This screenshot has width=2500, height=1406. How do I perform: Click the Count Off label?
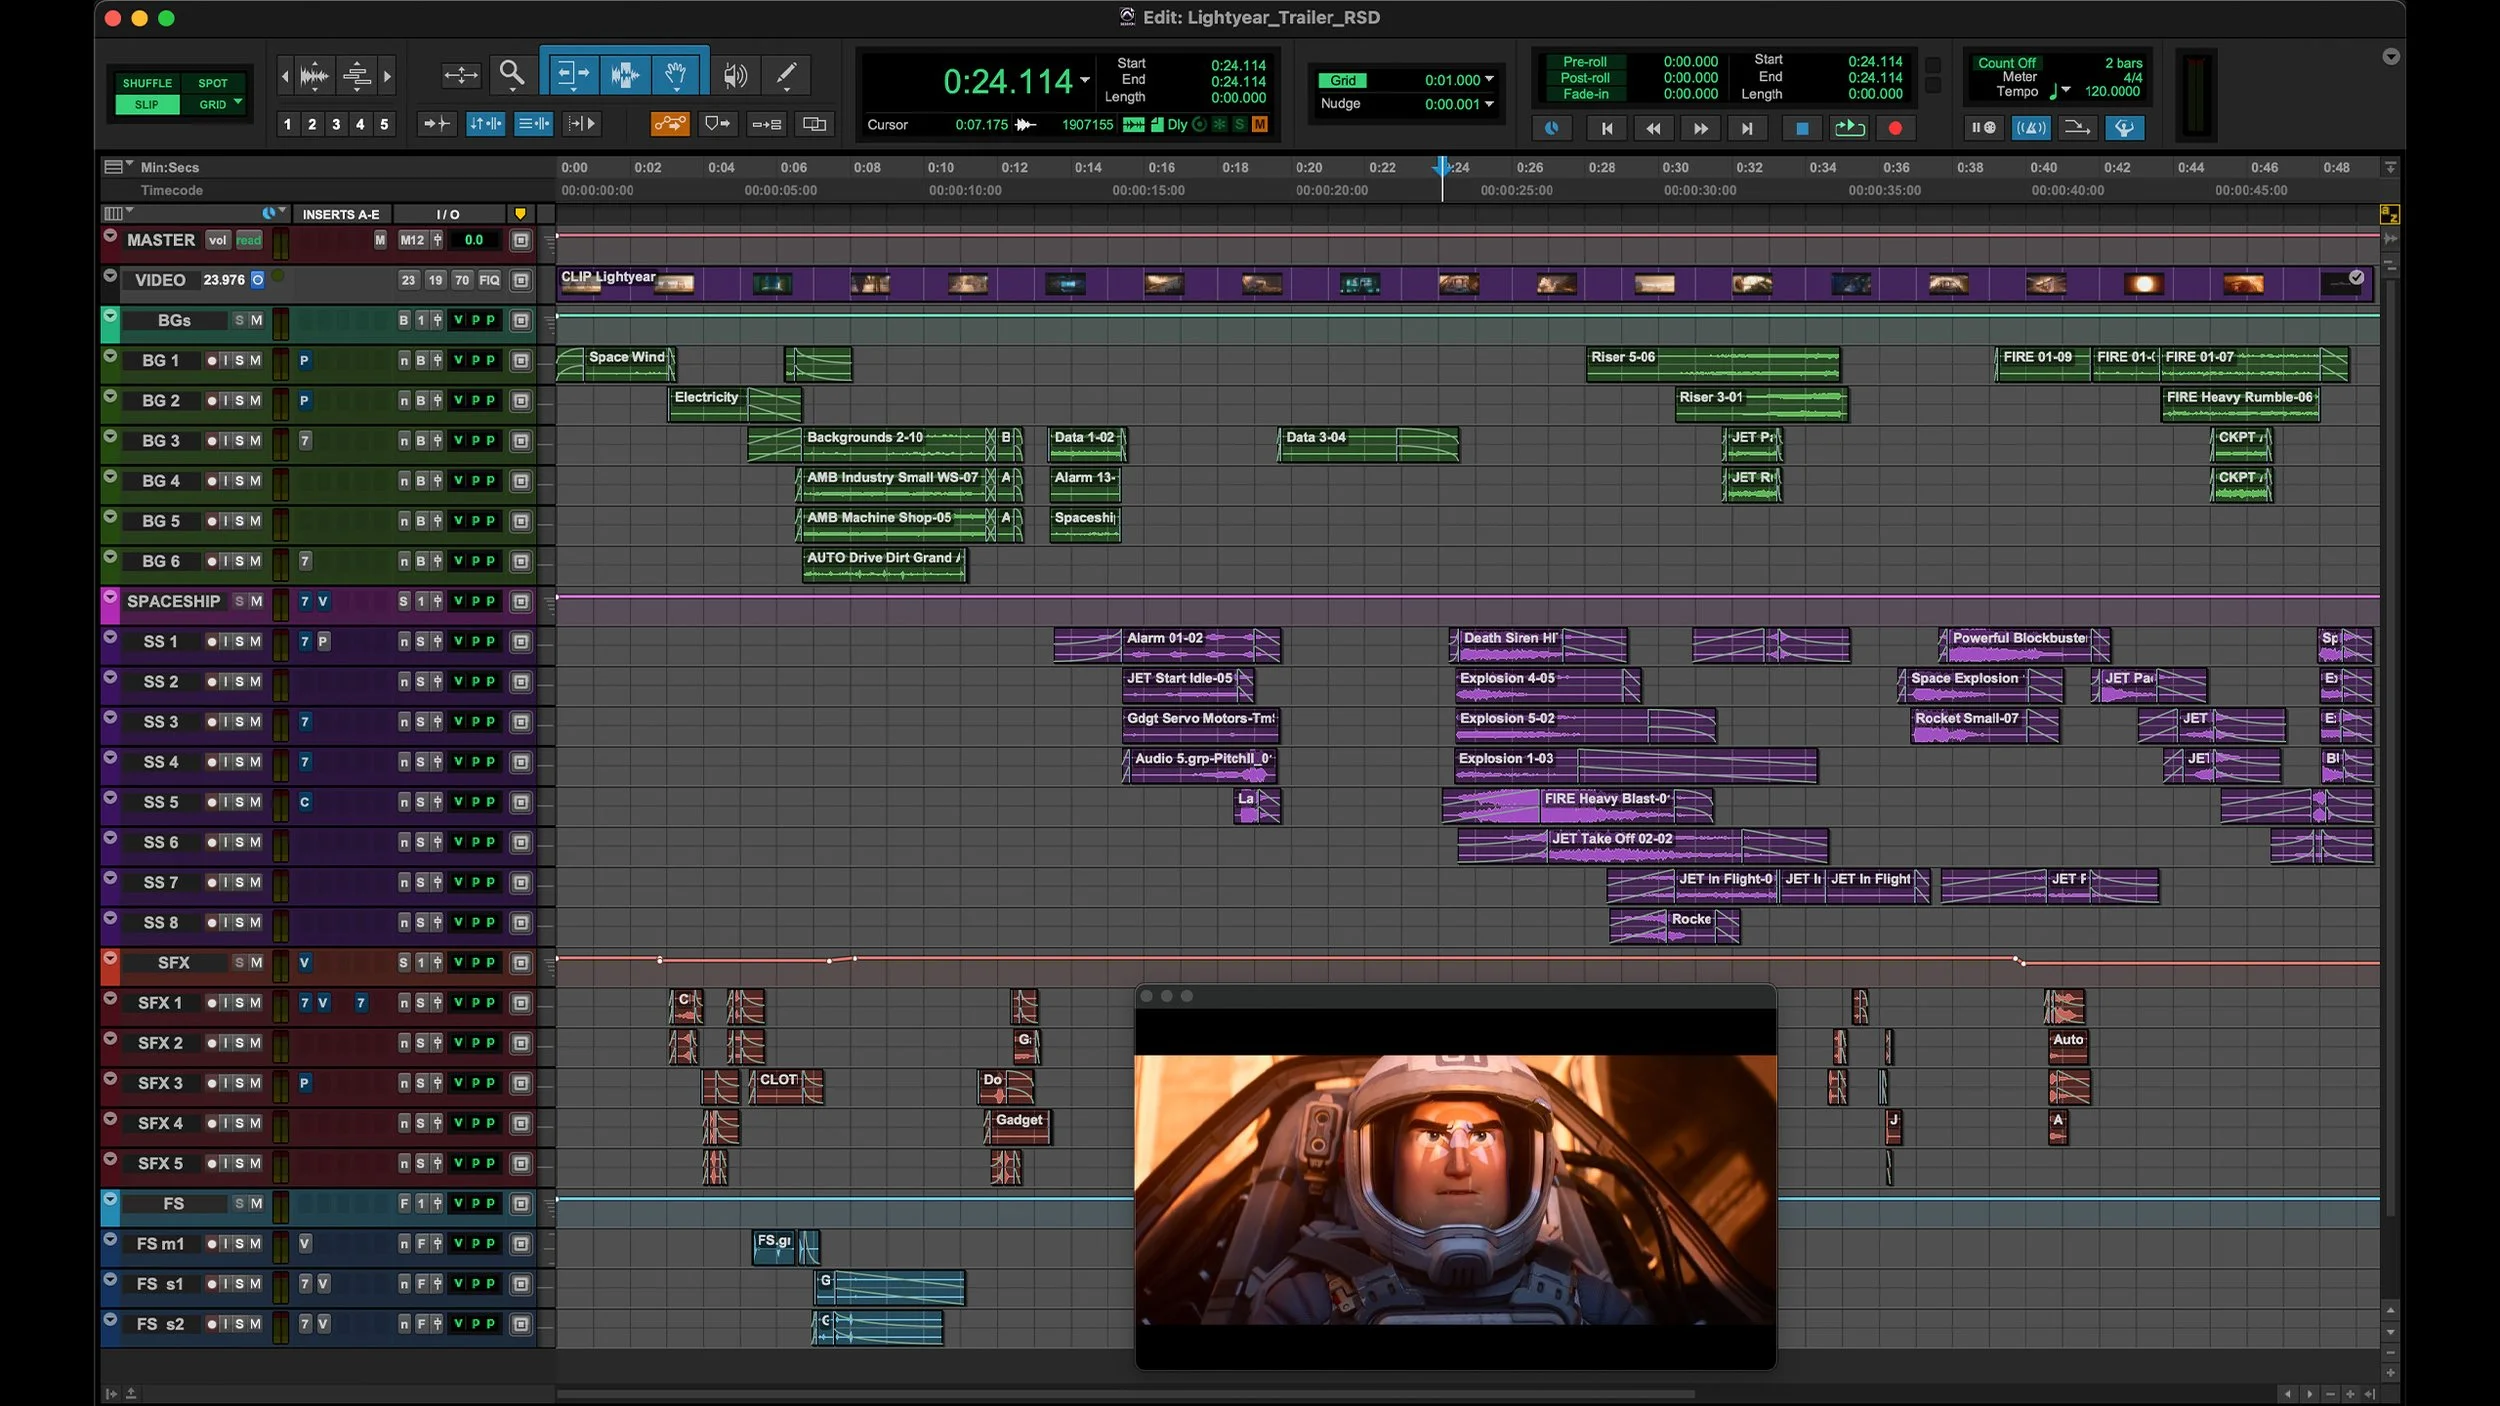2006,62
